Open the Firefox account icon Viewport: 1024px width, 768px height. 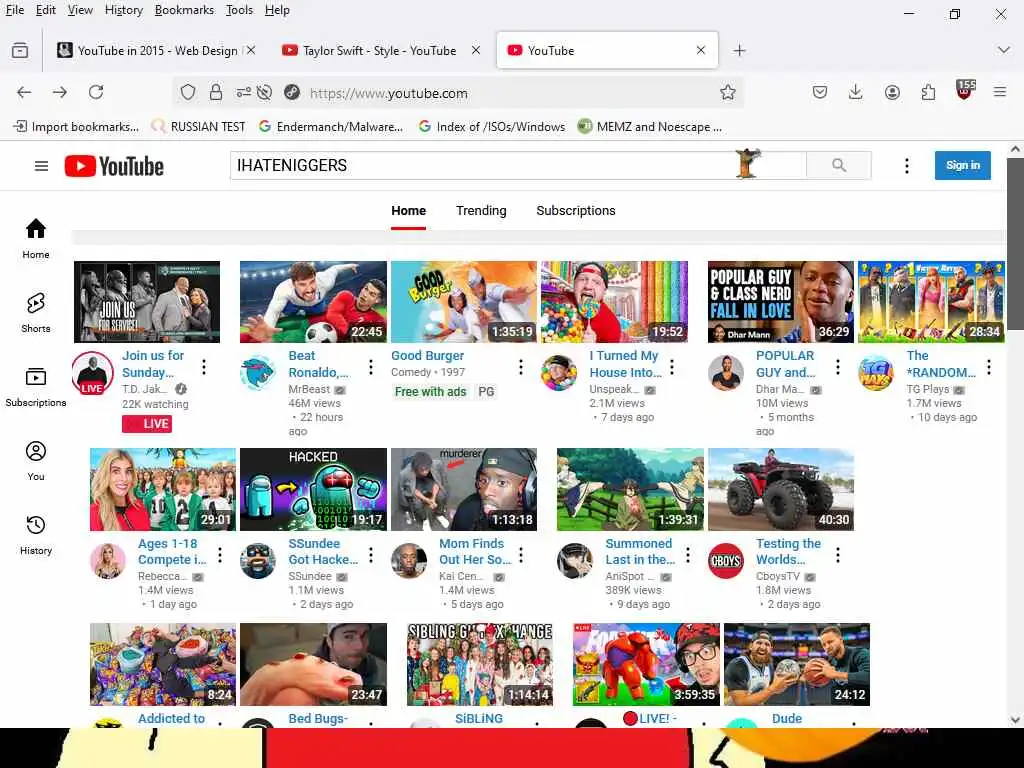[x=892, y=92]
